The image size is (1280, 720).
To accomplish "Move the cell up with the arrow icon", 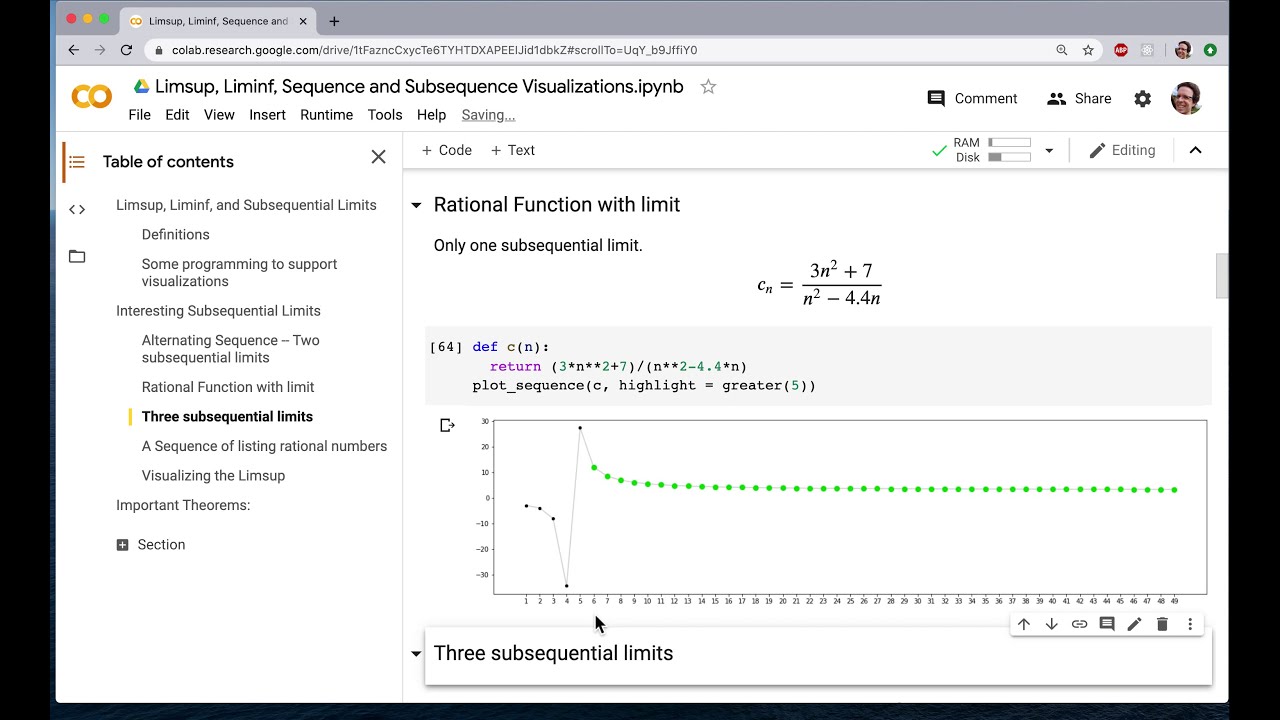I will 1024,624.
